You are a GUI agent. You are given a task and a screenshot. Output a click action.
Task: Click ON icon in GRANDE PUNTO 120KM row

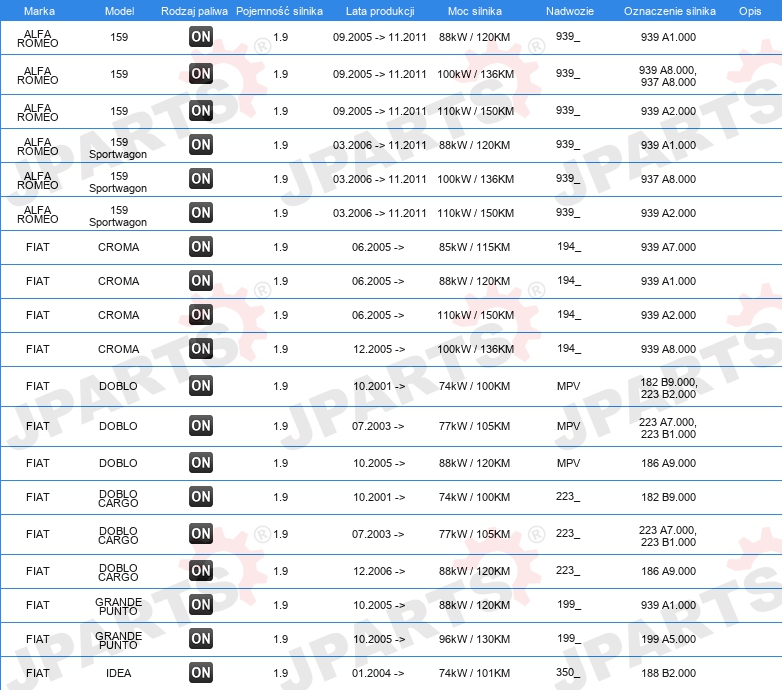201,604
